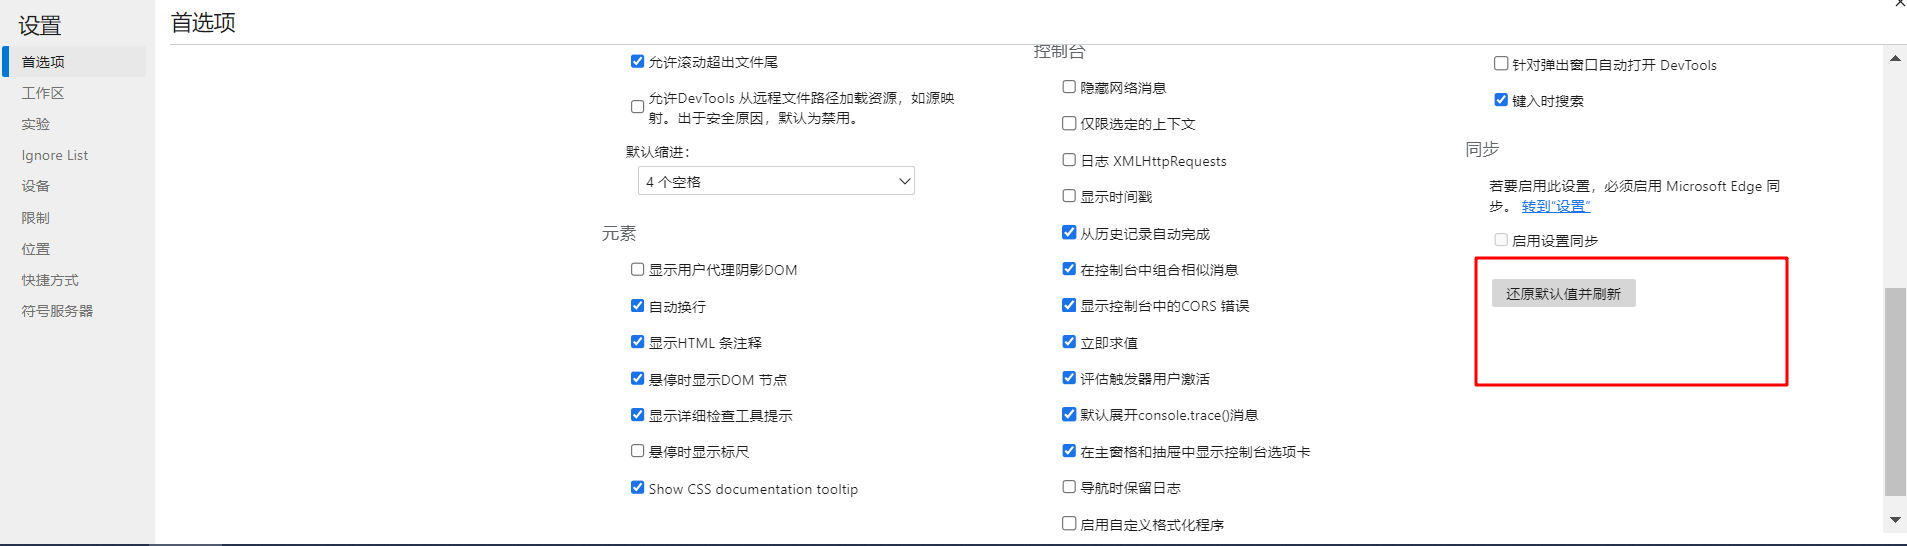The image size is (1907, 546).
Task: Check 显示时间戳 option
Action: point(1069,196)
